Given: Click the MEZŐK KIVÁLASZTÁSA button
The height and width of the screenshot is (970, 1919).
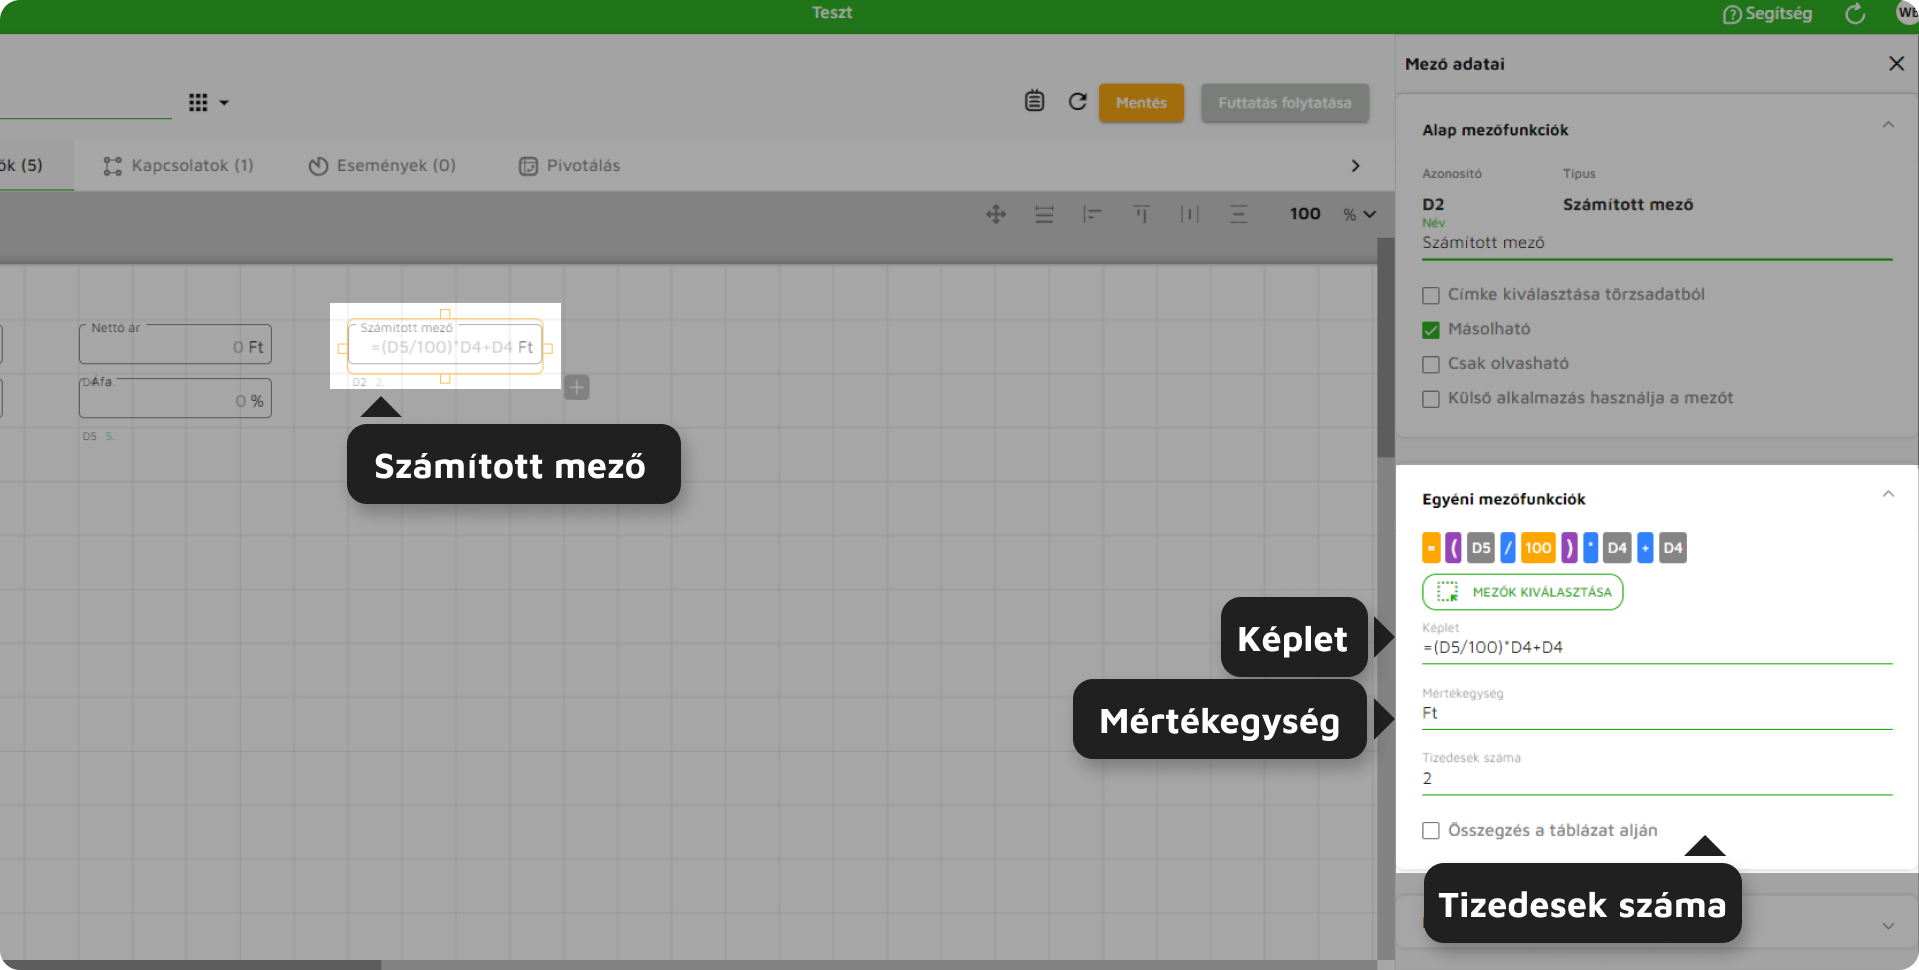Looking at the screenshot, I should (1522, 592).
